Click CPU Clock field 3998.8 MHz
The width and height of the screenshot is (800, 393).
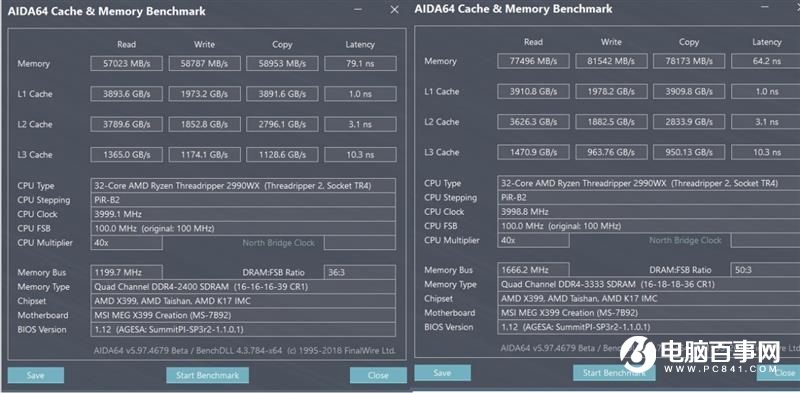point(648,211)
